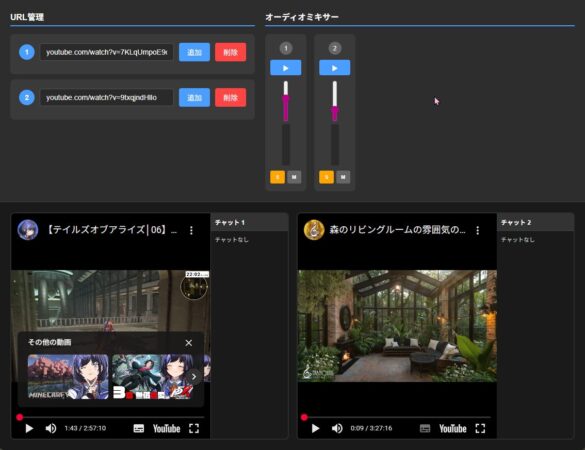Click the blue number 1 badge in URL管理
Viewport: 585px width, 450px height.
[26, 52]
